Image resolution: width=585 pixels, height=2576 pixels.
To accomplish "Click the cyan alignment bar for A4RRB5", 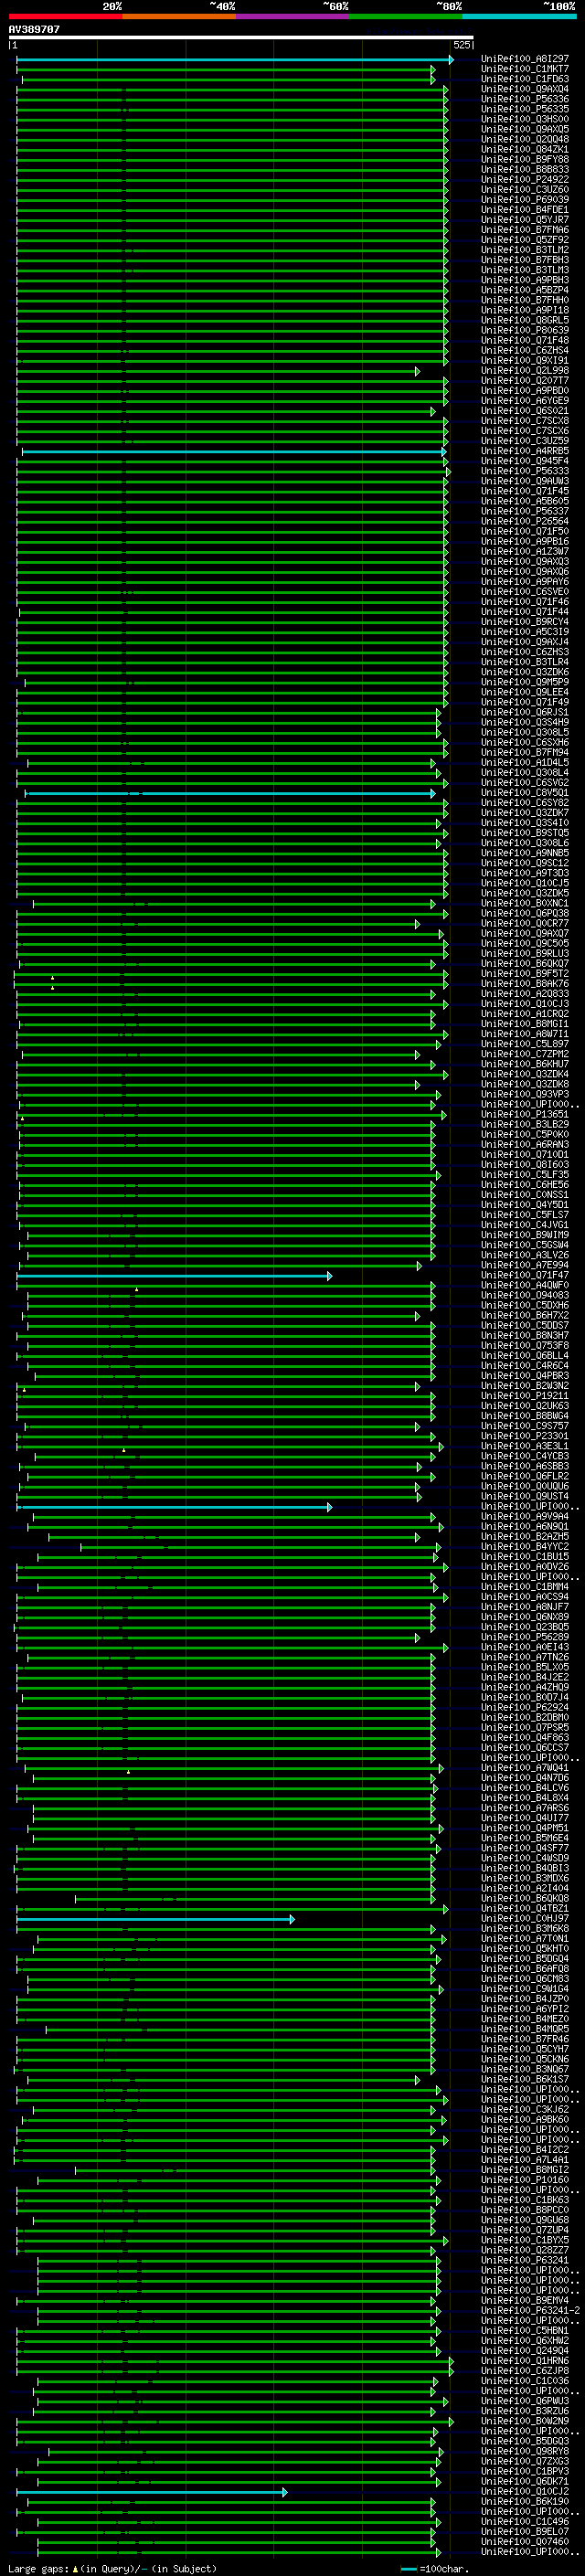I will [234, 452].
